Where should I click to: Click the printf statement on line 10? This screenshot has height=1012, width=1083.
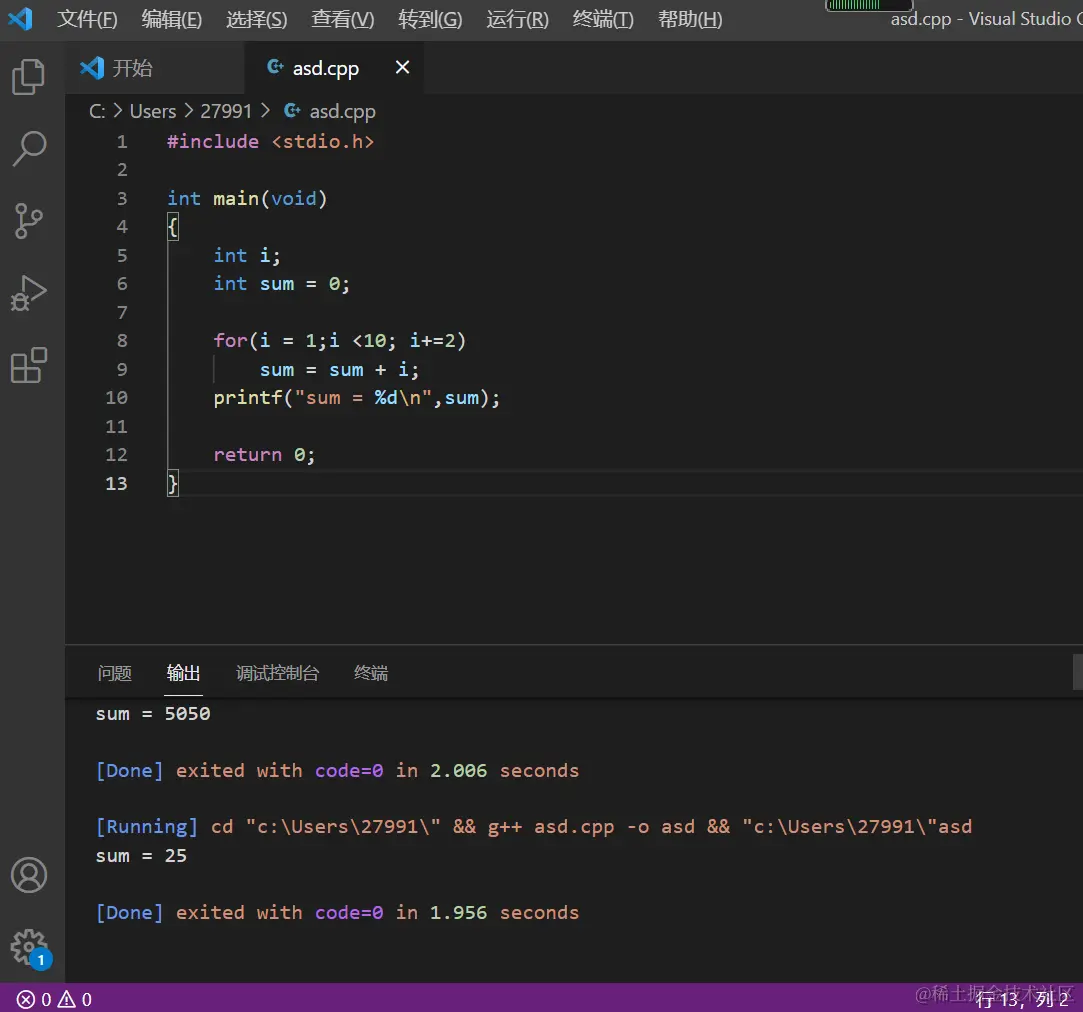(356, 398)
